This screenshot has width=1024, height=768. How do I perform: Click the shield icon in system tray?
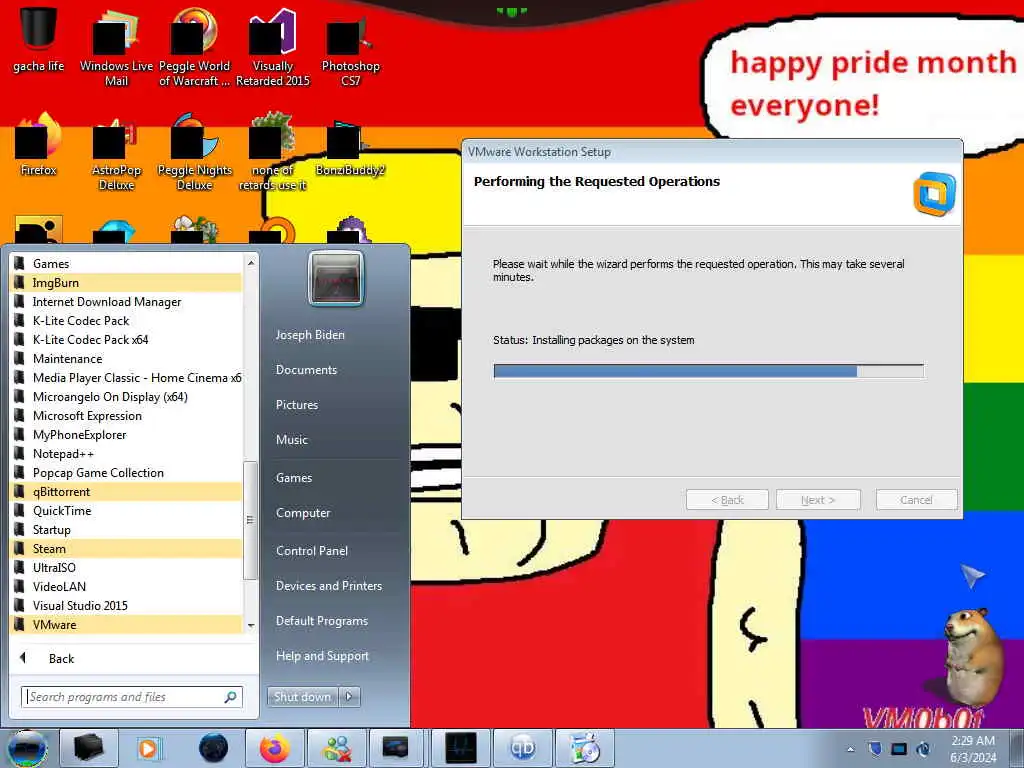pos(874,748)
